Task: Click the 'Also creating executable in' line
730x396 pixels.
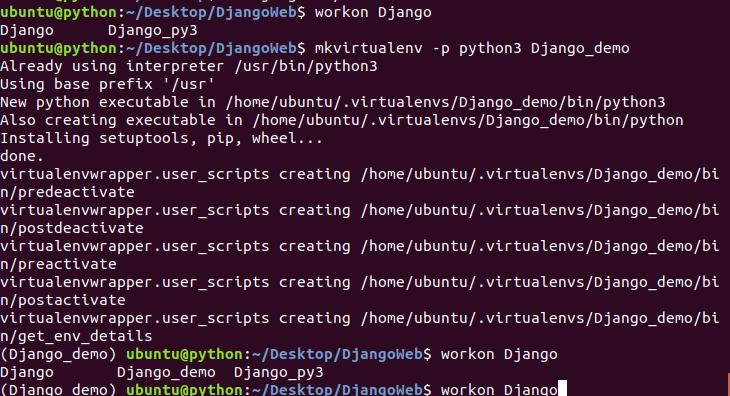Action: pos(342,121)
